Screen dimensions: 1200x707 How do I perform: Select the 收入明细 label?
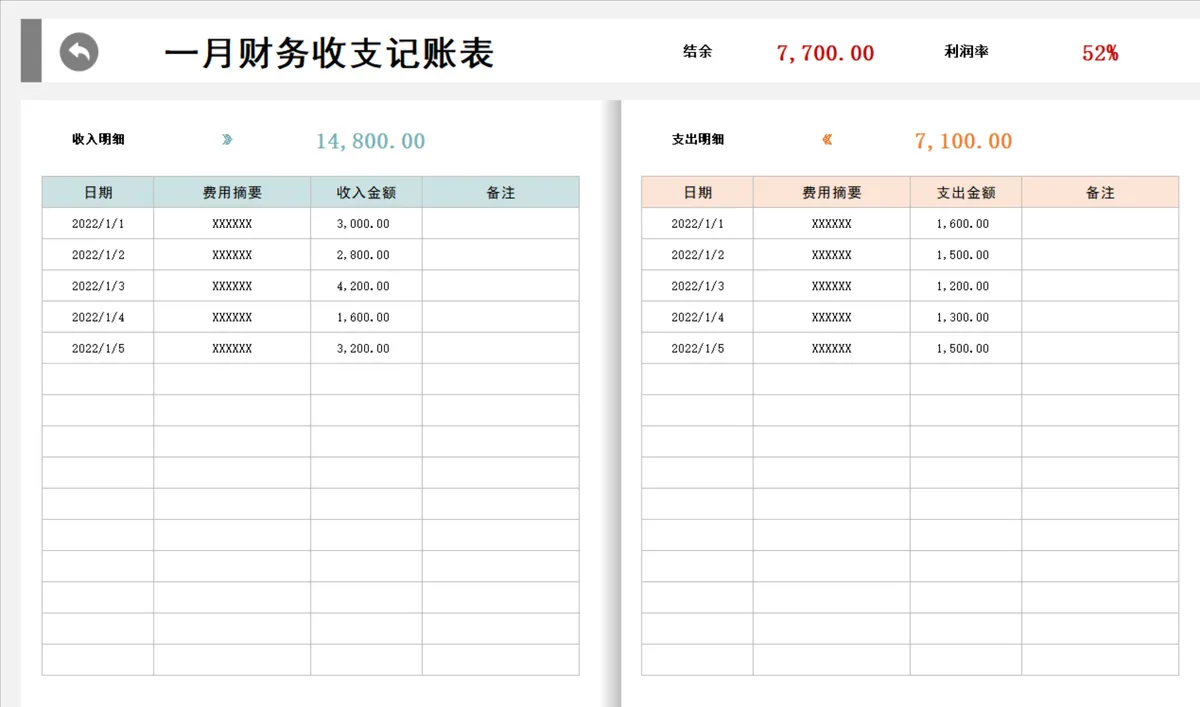98,140
